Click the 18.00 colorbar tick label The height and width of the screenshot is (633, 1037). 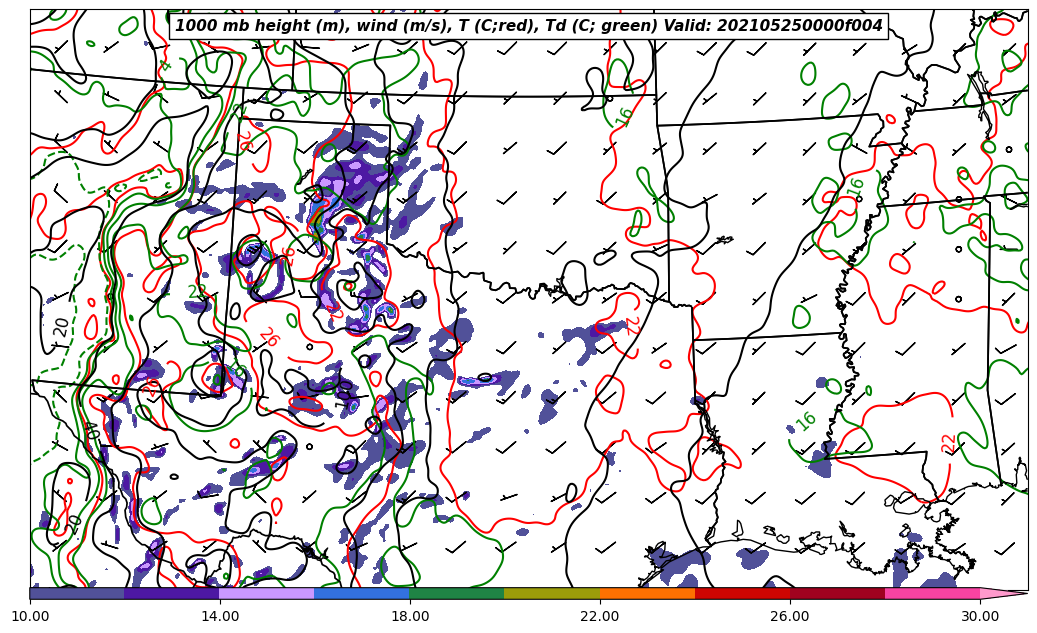pos(410,616)
